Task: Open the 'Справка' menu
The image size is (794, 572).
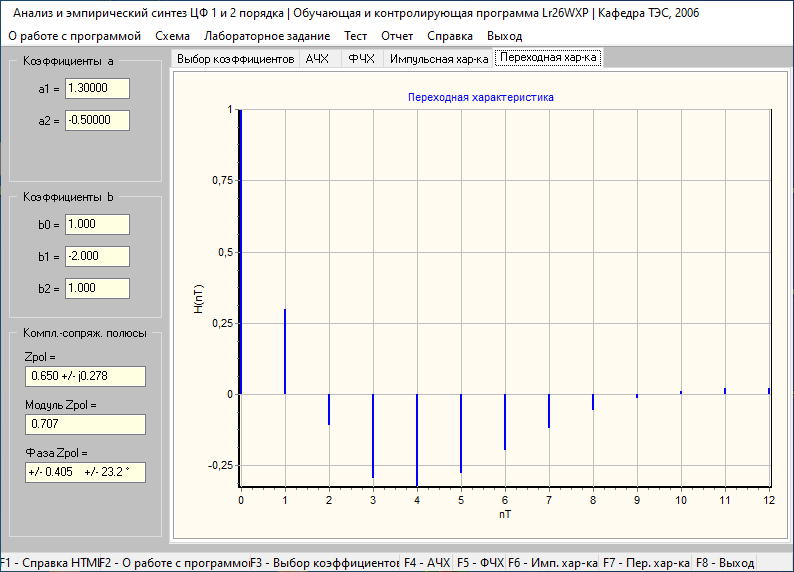Action: (450, 36)
